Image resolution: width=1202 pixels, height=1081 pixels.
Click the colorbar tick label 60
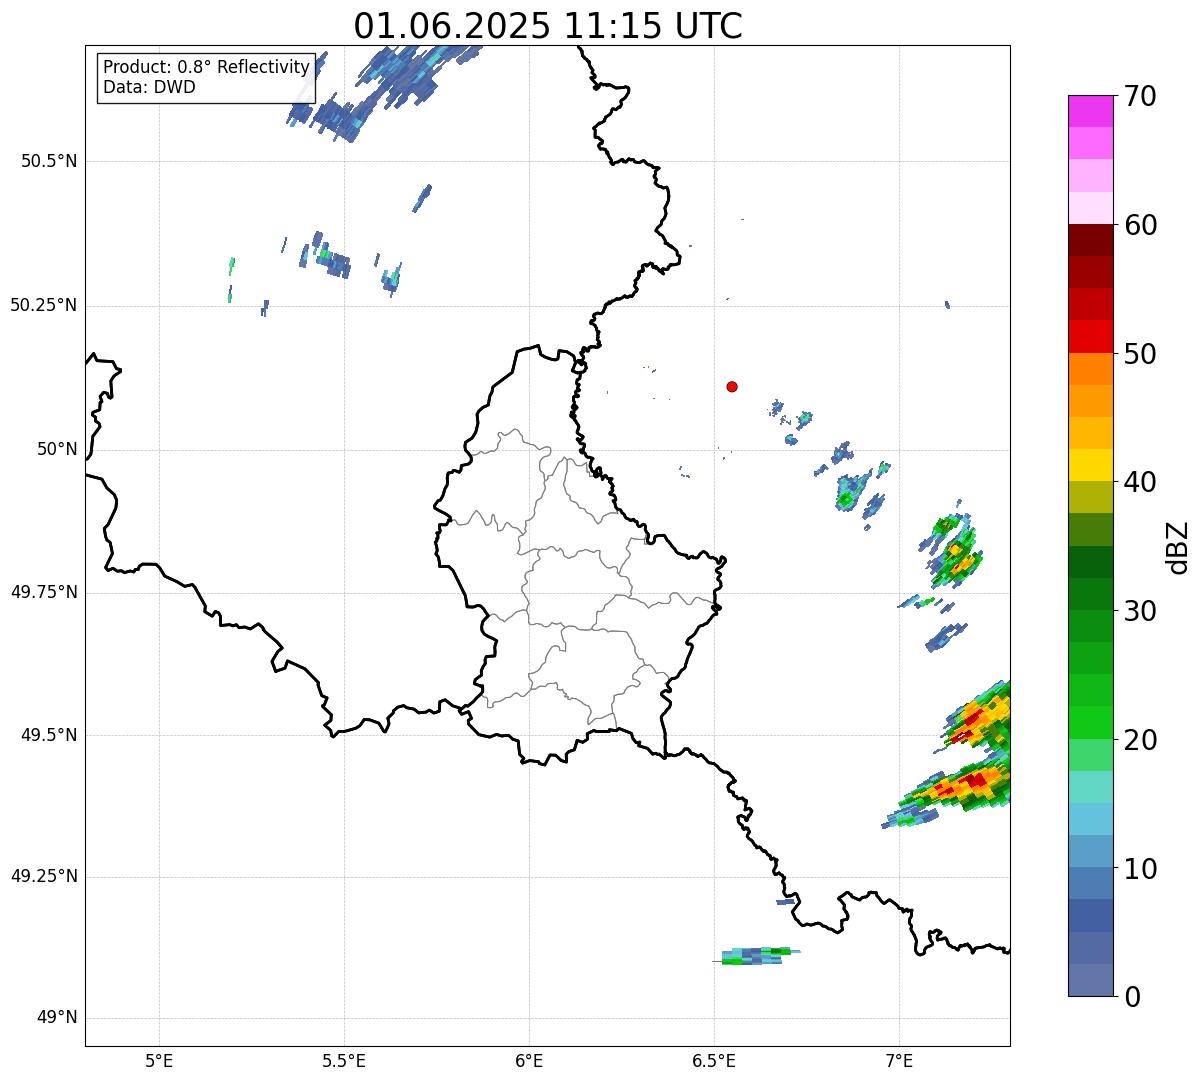pyautogui.click(x=1140, y=225)
